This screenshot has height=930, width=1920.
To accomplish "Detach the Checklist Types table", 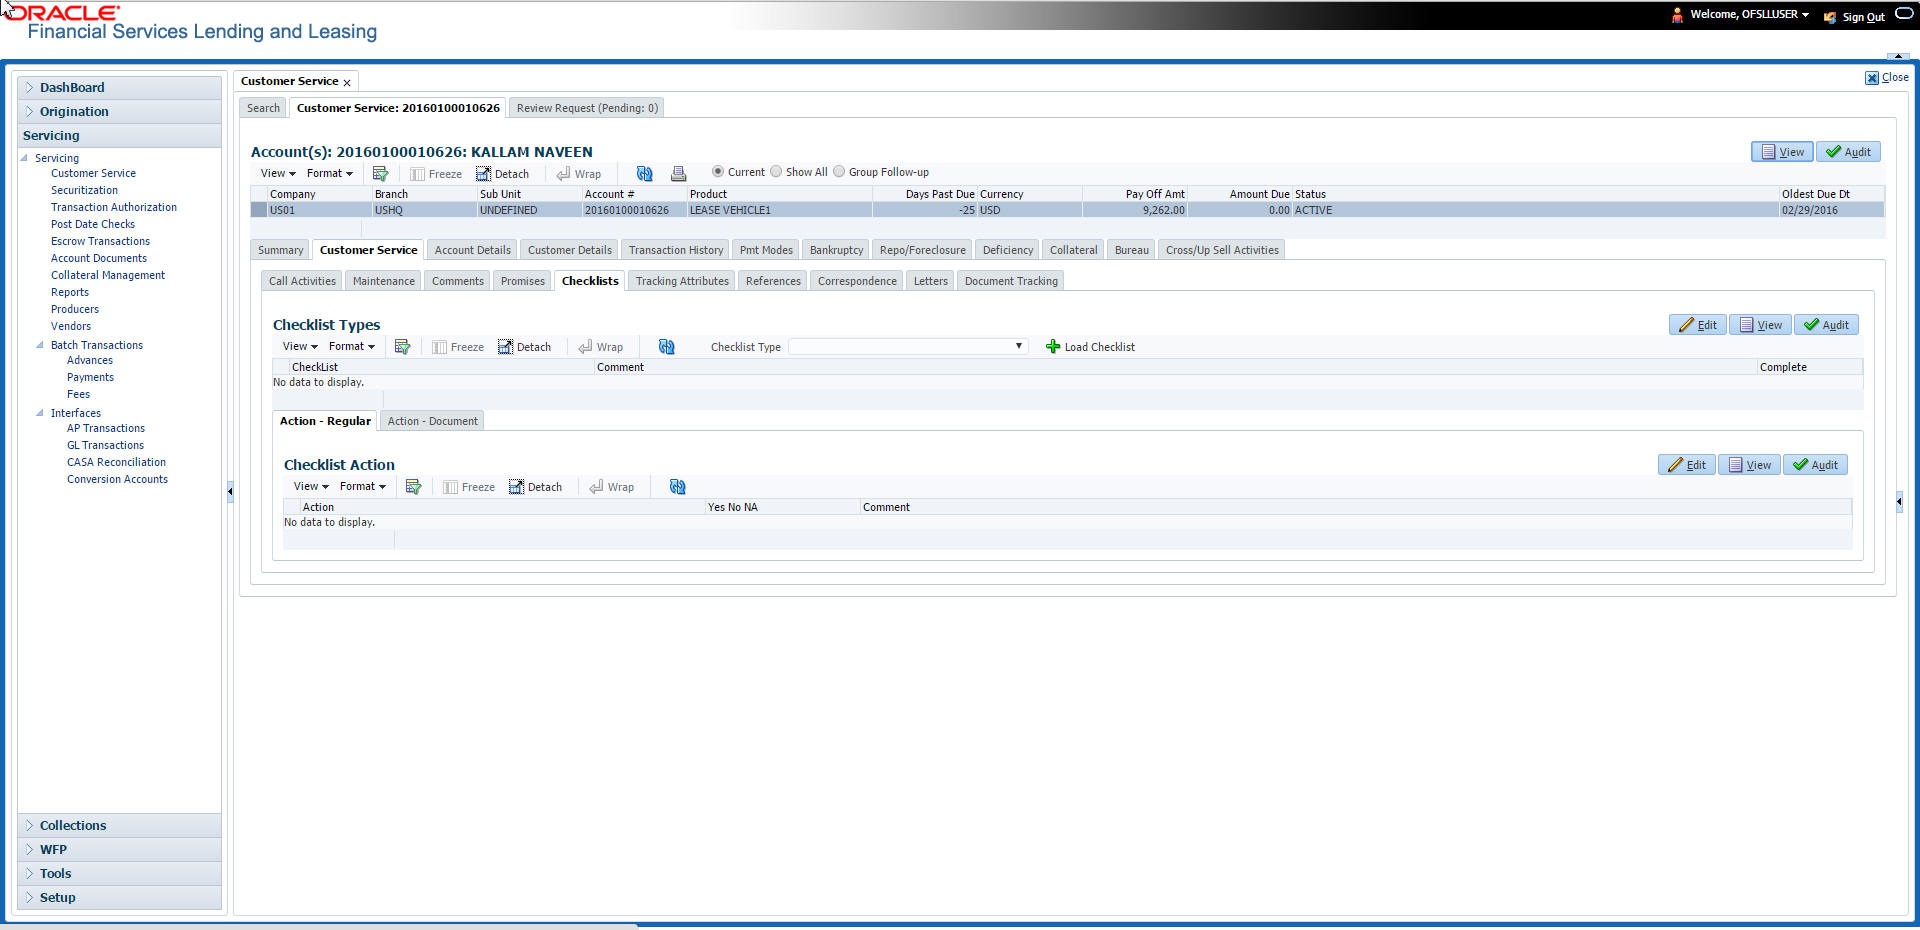I will (525, 347).
